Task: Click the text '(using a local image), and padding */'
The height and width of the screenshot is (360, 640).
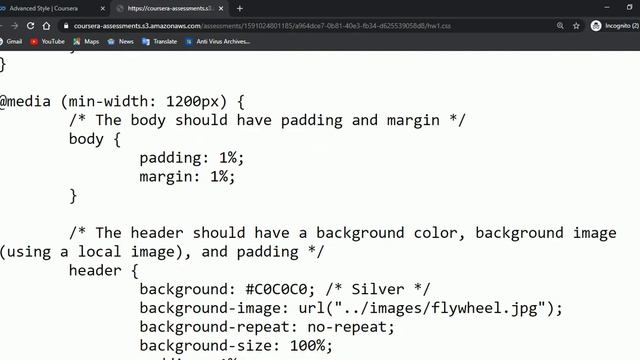Action: pos(162,252)
